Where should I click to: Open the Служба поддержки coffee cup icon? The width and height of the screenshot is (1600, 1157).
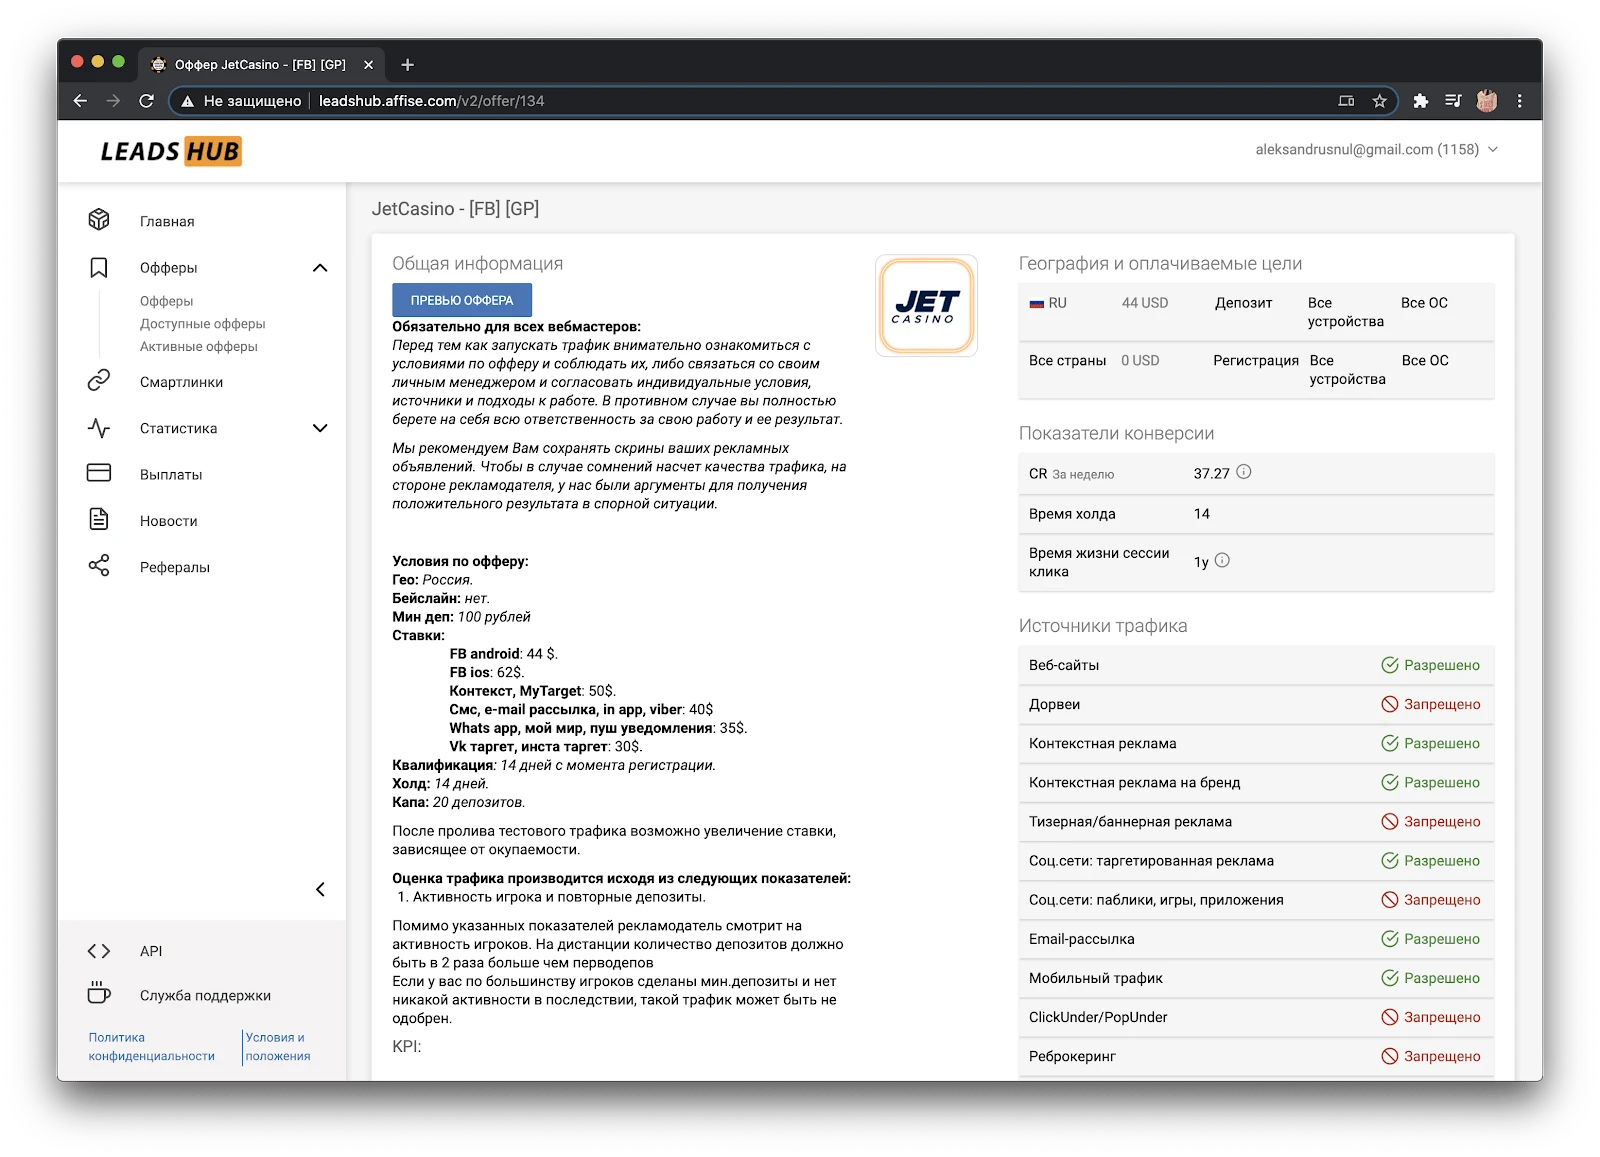click(99, 993)
